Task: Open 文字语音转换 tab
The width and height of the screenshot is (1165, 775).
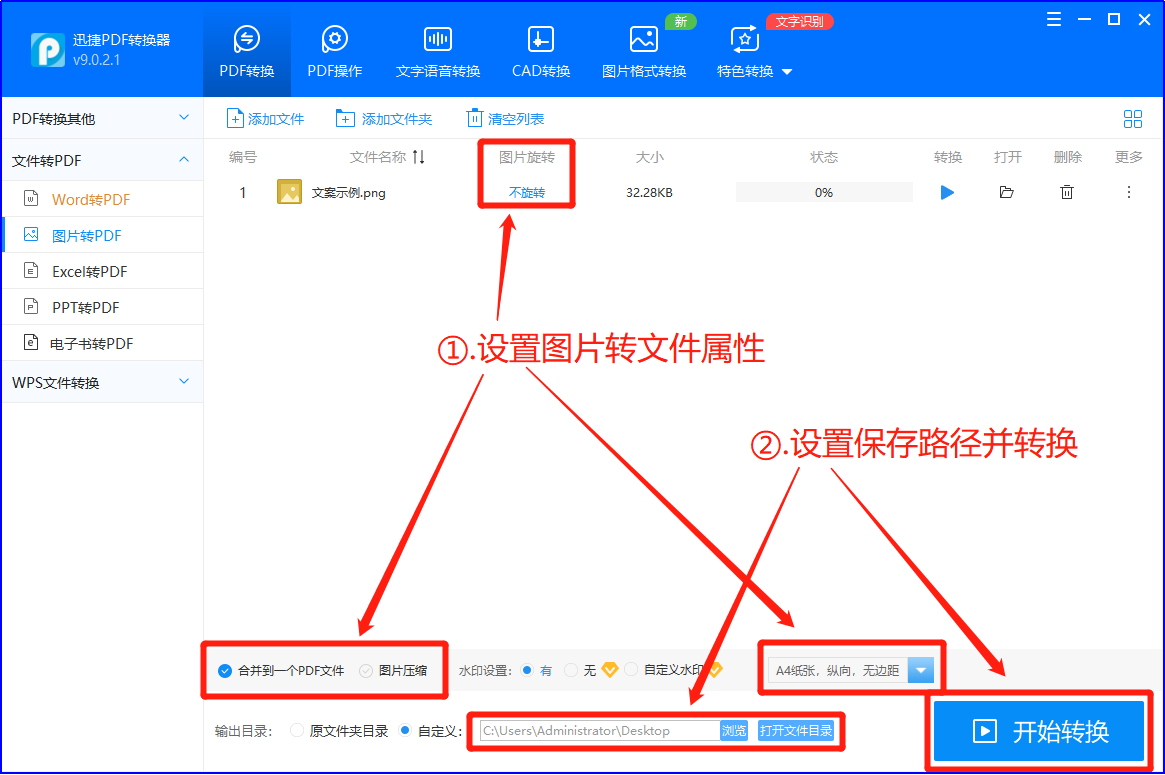Action: tap(438, 51)
